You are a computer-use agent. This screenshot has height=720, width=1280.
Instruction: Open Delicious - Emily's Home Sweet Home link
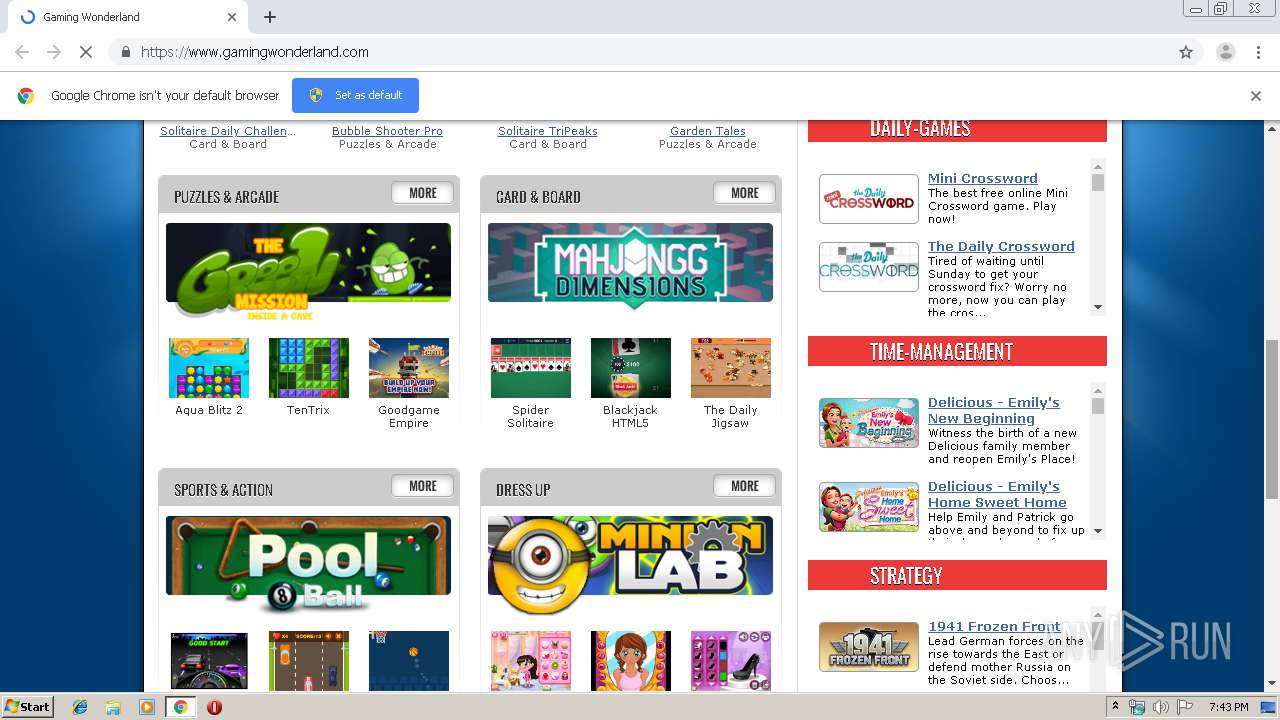point(997,494)
